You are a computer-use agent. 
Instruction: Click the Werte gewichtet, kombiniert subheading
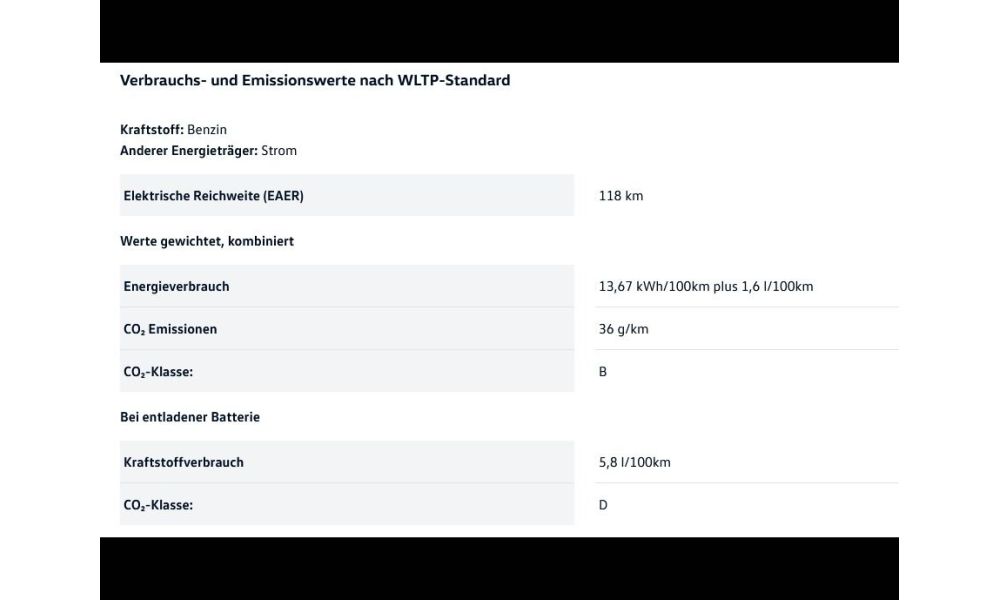point(207,241)
